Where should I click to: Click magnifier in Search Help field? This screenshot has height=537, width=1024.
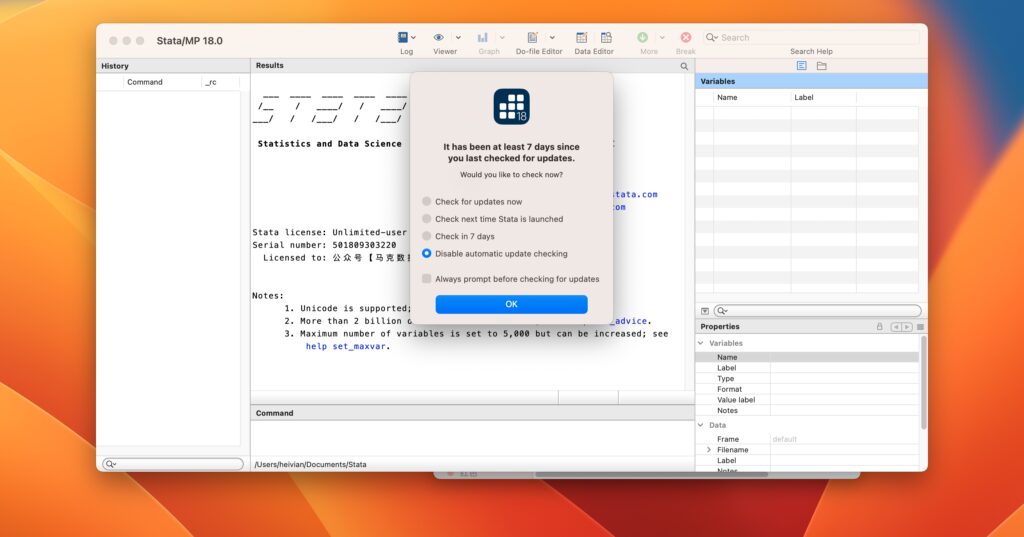click(x=712, y=37)
